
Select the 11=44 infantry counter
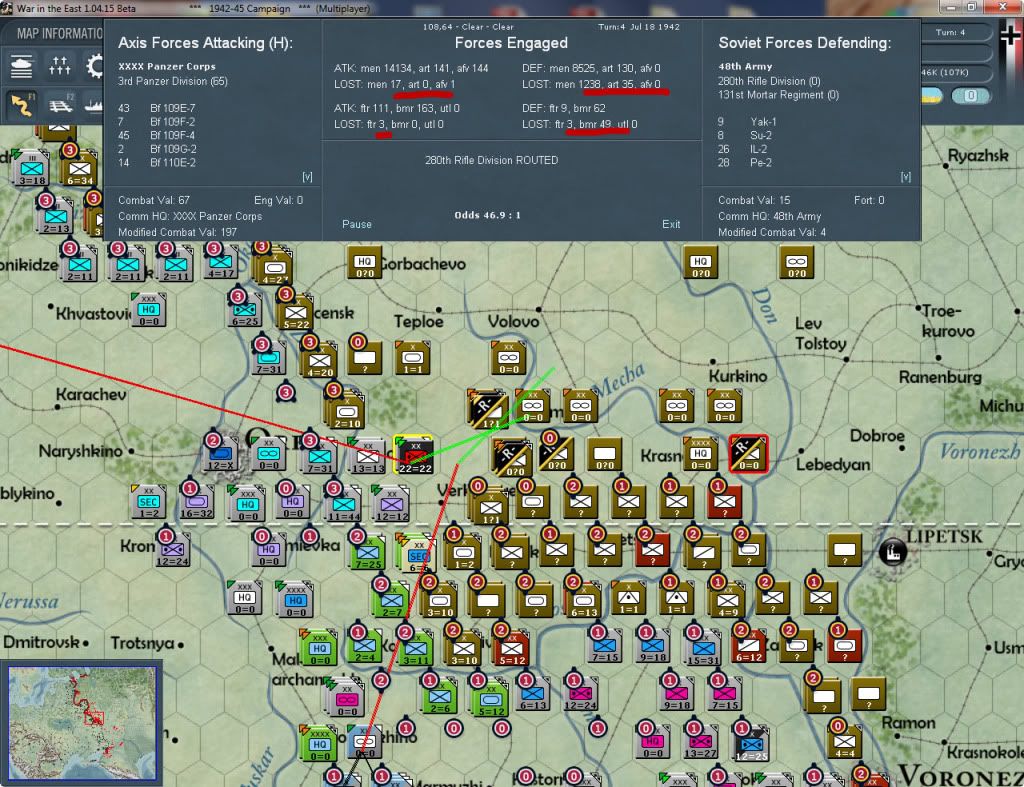click(x=344, y=504)
